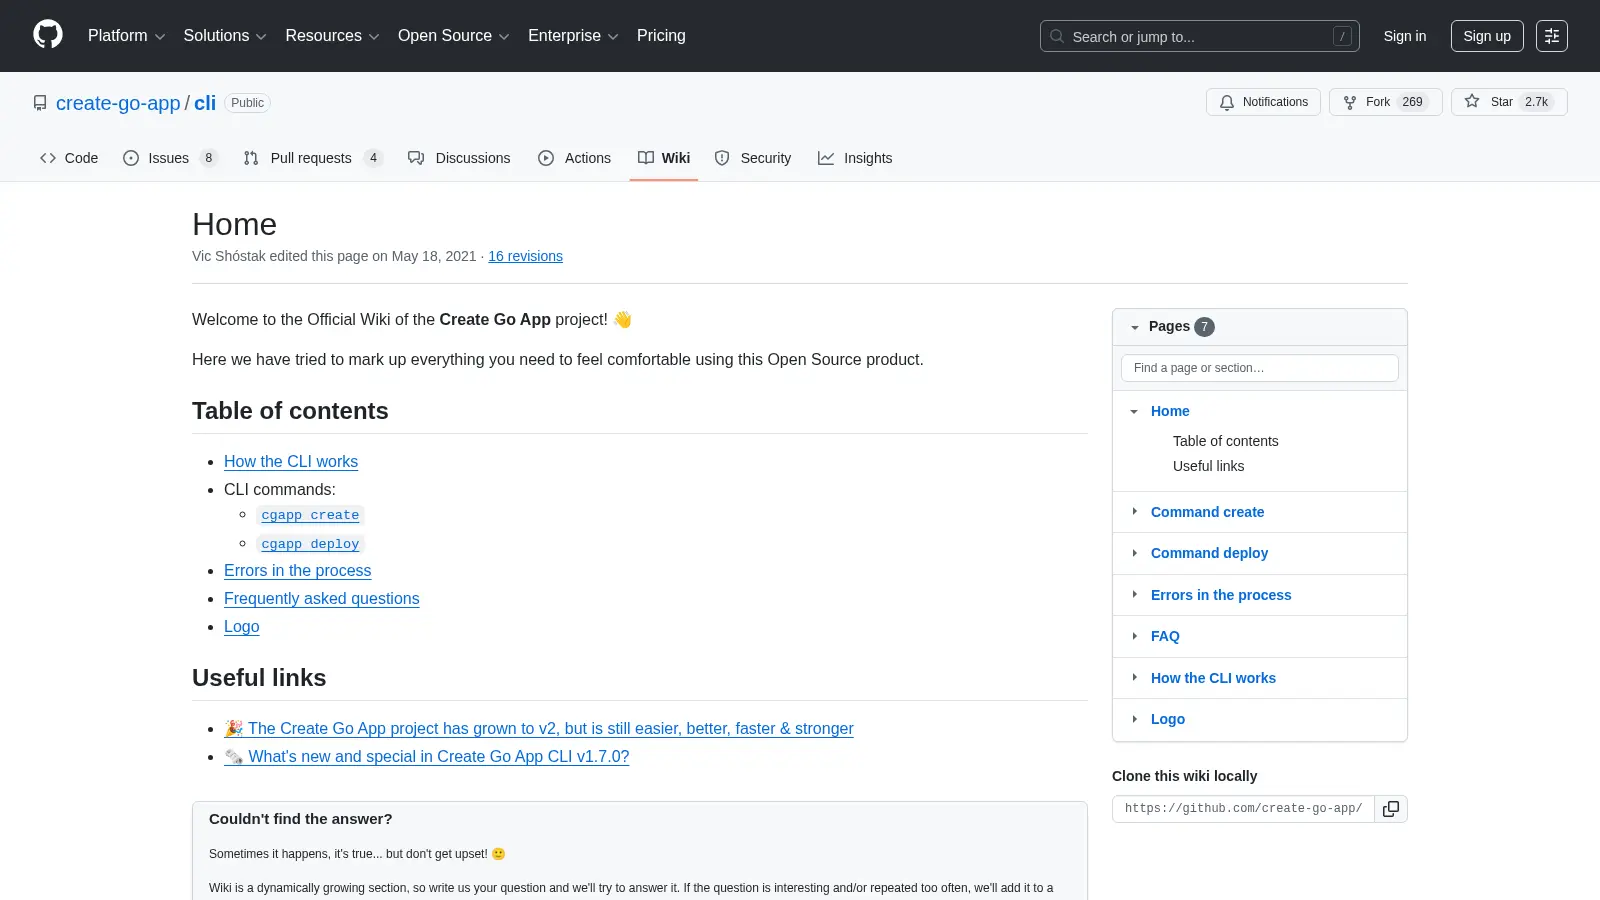Expand the Command create page sections

tap(1134, 512)
